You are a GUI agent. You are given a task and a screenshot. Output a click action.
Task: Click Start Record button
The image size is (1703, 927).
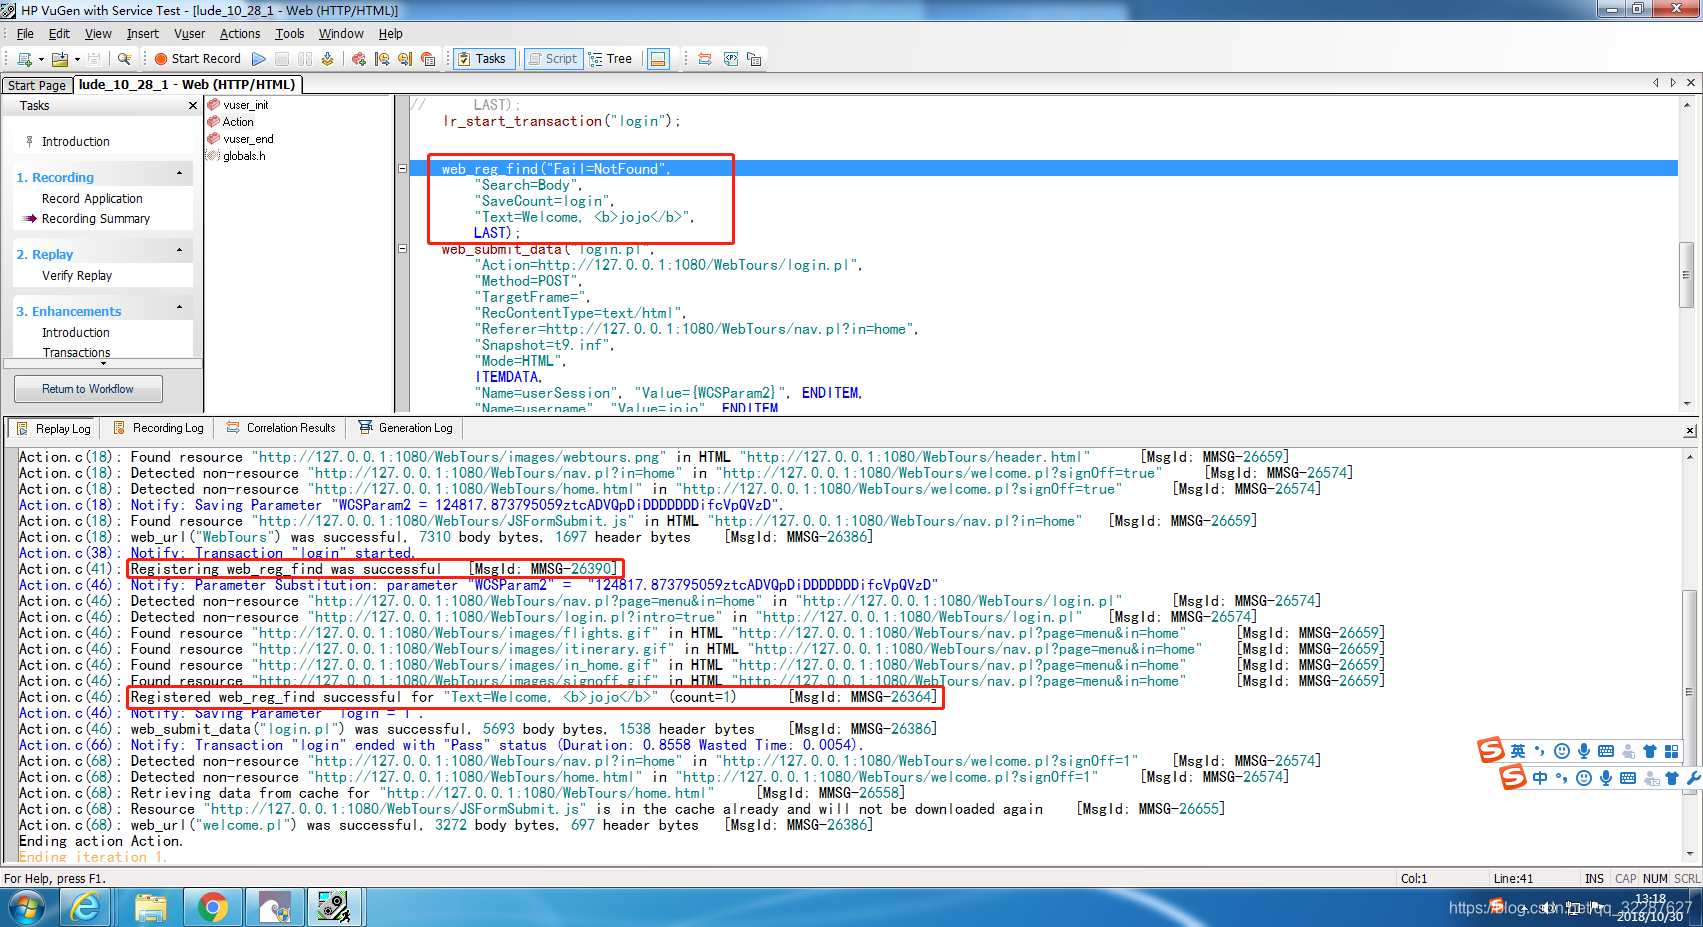[x=197, y=59]
